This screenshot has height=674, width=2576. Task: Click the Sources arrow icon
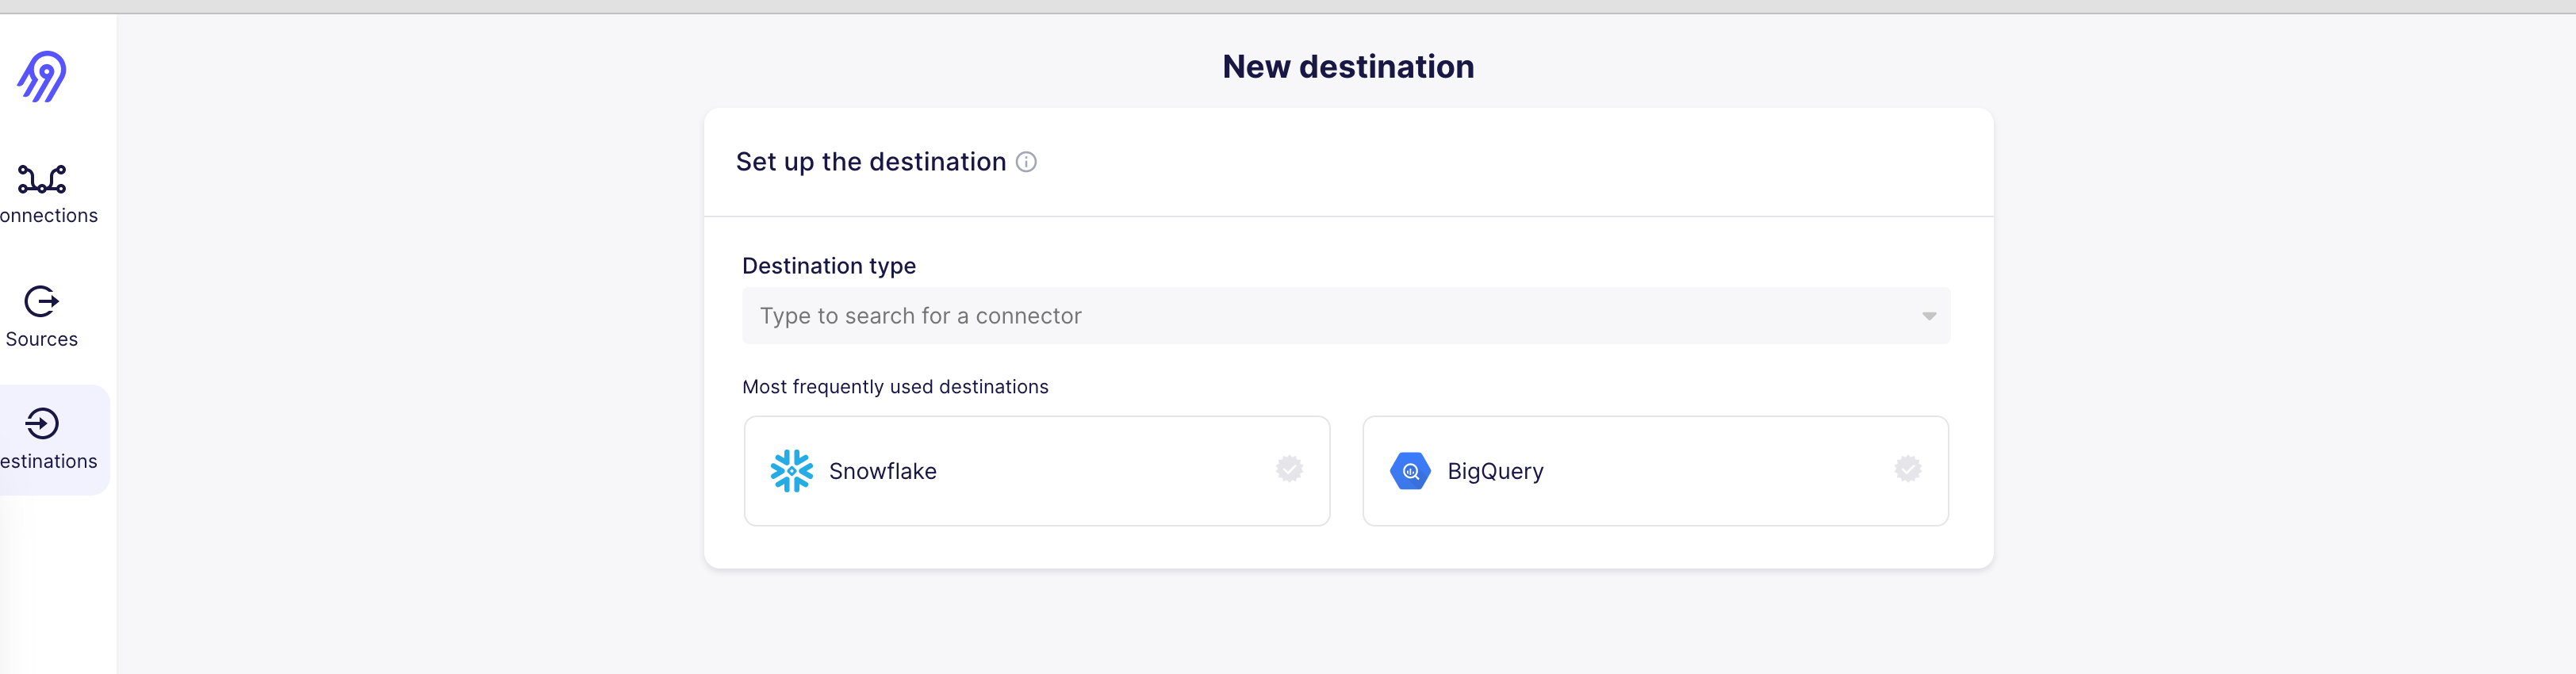[x=42, y=301]
